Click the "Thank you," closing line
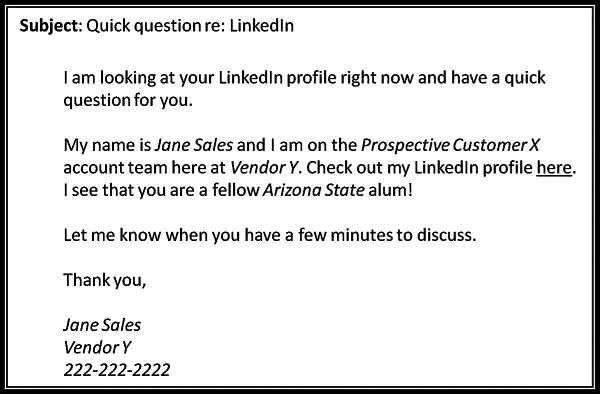 (105, 280)
